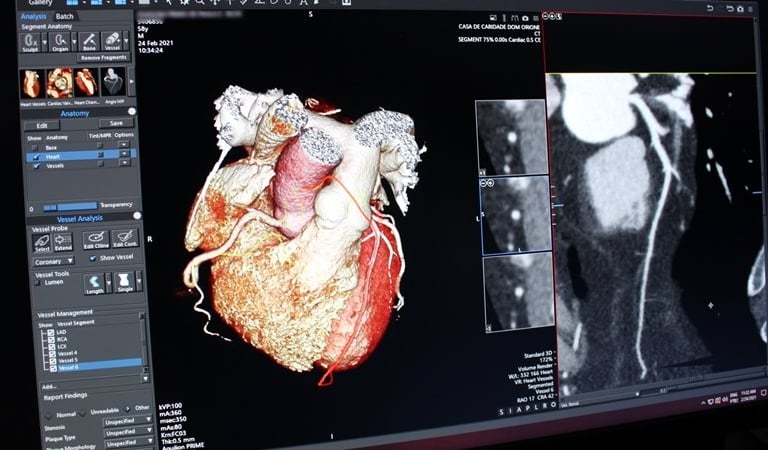Screen dimensions: 768x450
Task: Click the minus icon on middle cross-section panel
Action: 484,183
